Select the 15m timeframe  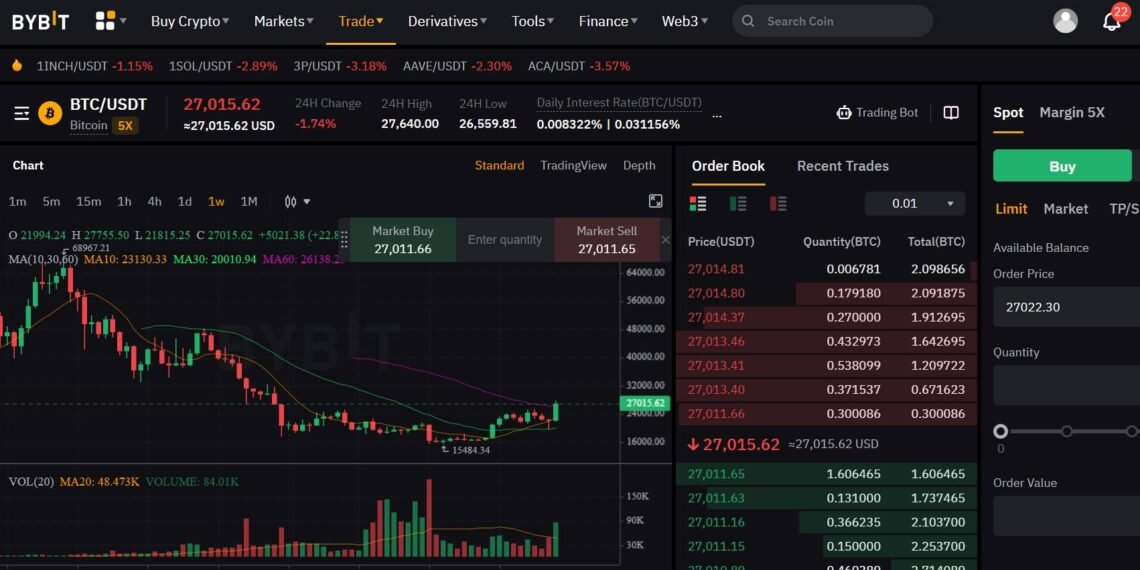[x=89, y=201]
